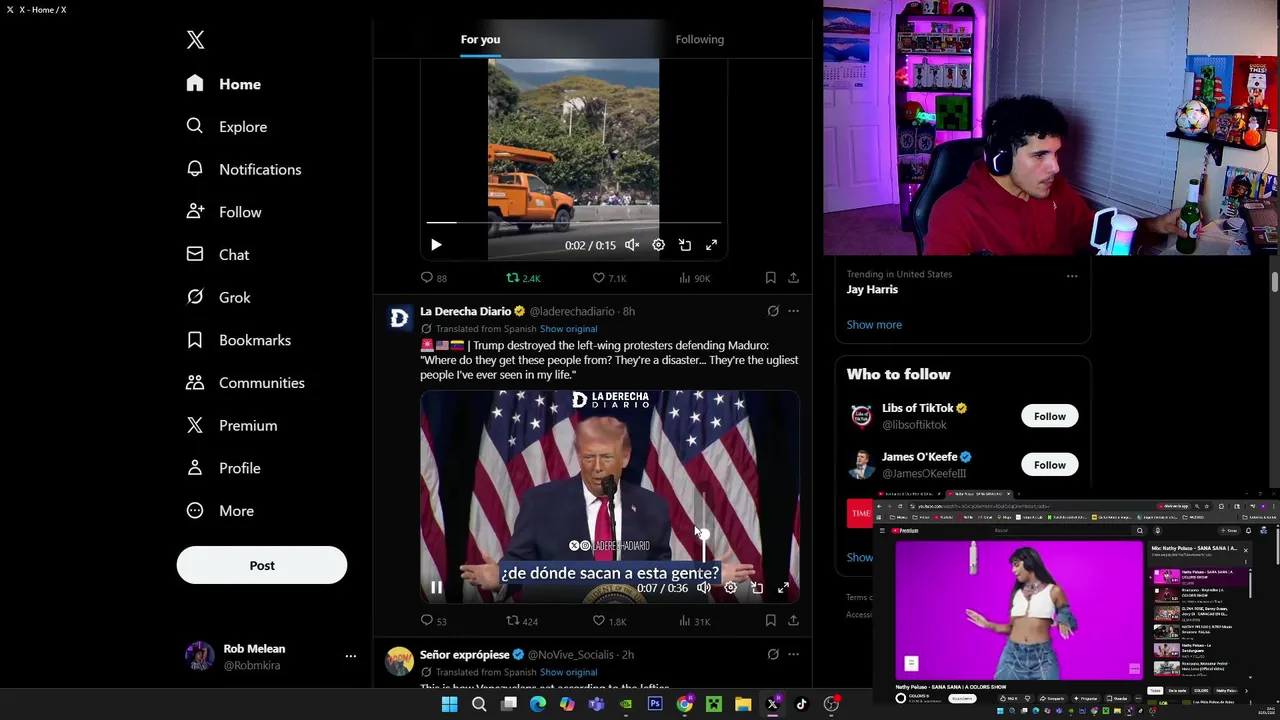The width and height of the screenshot is (1280, 720).
Task: Follow James O'Keefe
Action: (1050, 465)
